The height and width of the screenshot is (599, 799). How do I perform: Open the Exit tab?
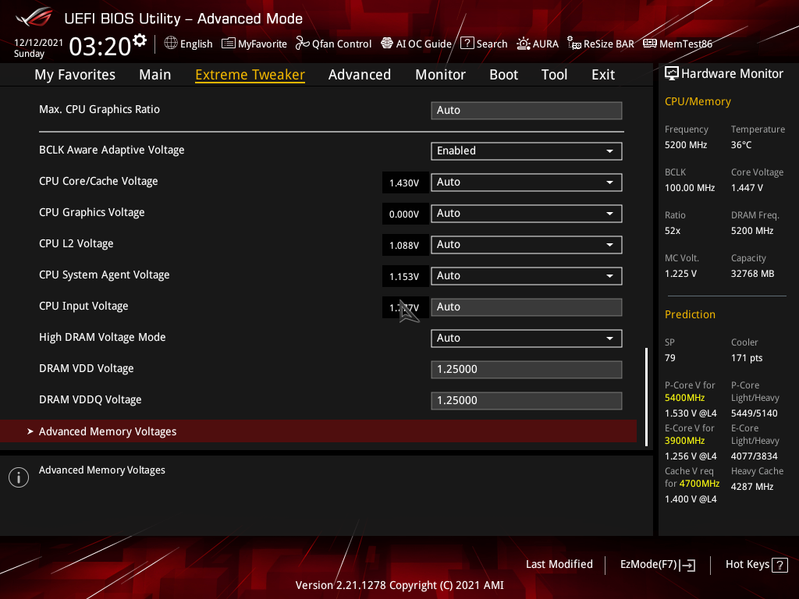coord(603,74)
